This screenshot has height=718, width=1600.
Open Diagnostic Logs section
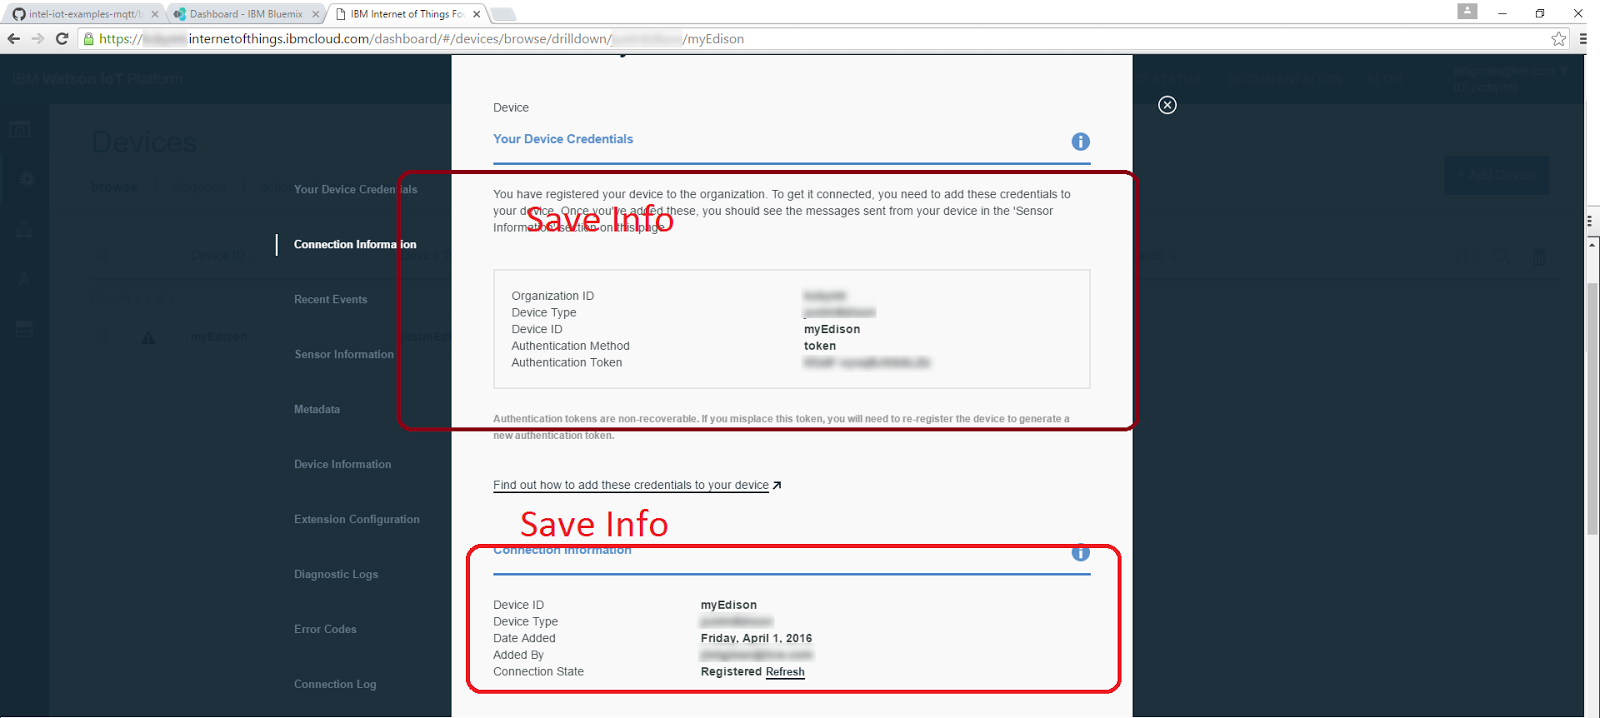click(336, 574)
